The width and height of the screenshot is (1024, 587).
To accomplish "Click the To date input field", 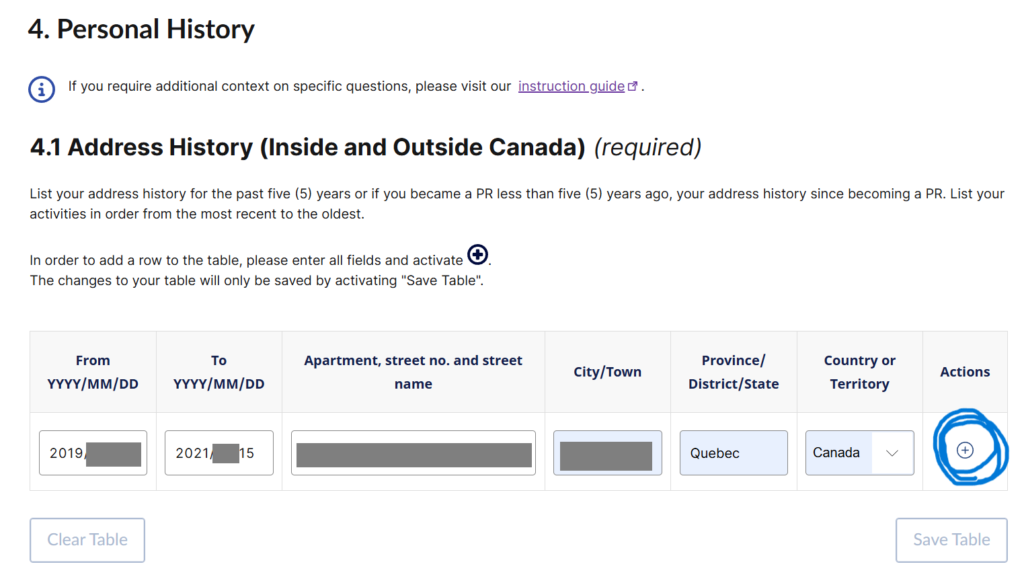I will click(219, 453).
